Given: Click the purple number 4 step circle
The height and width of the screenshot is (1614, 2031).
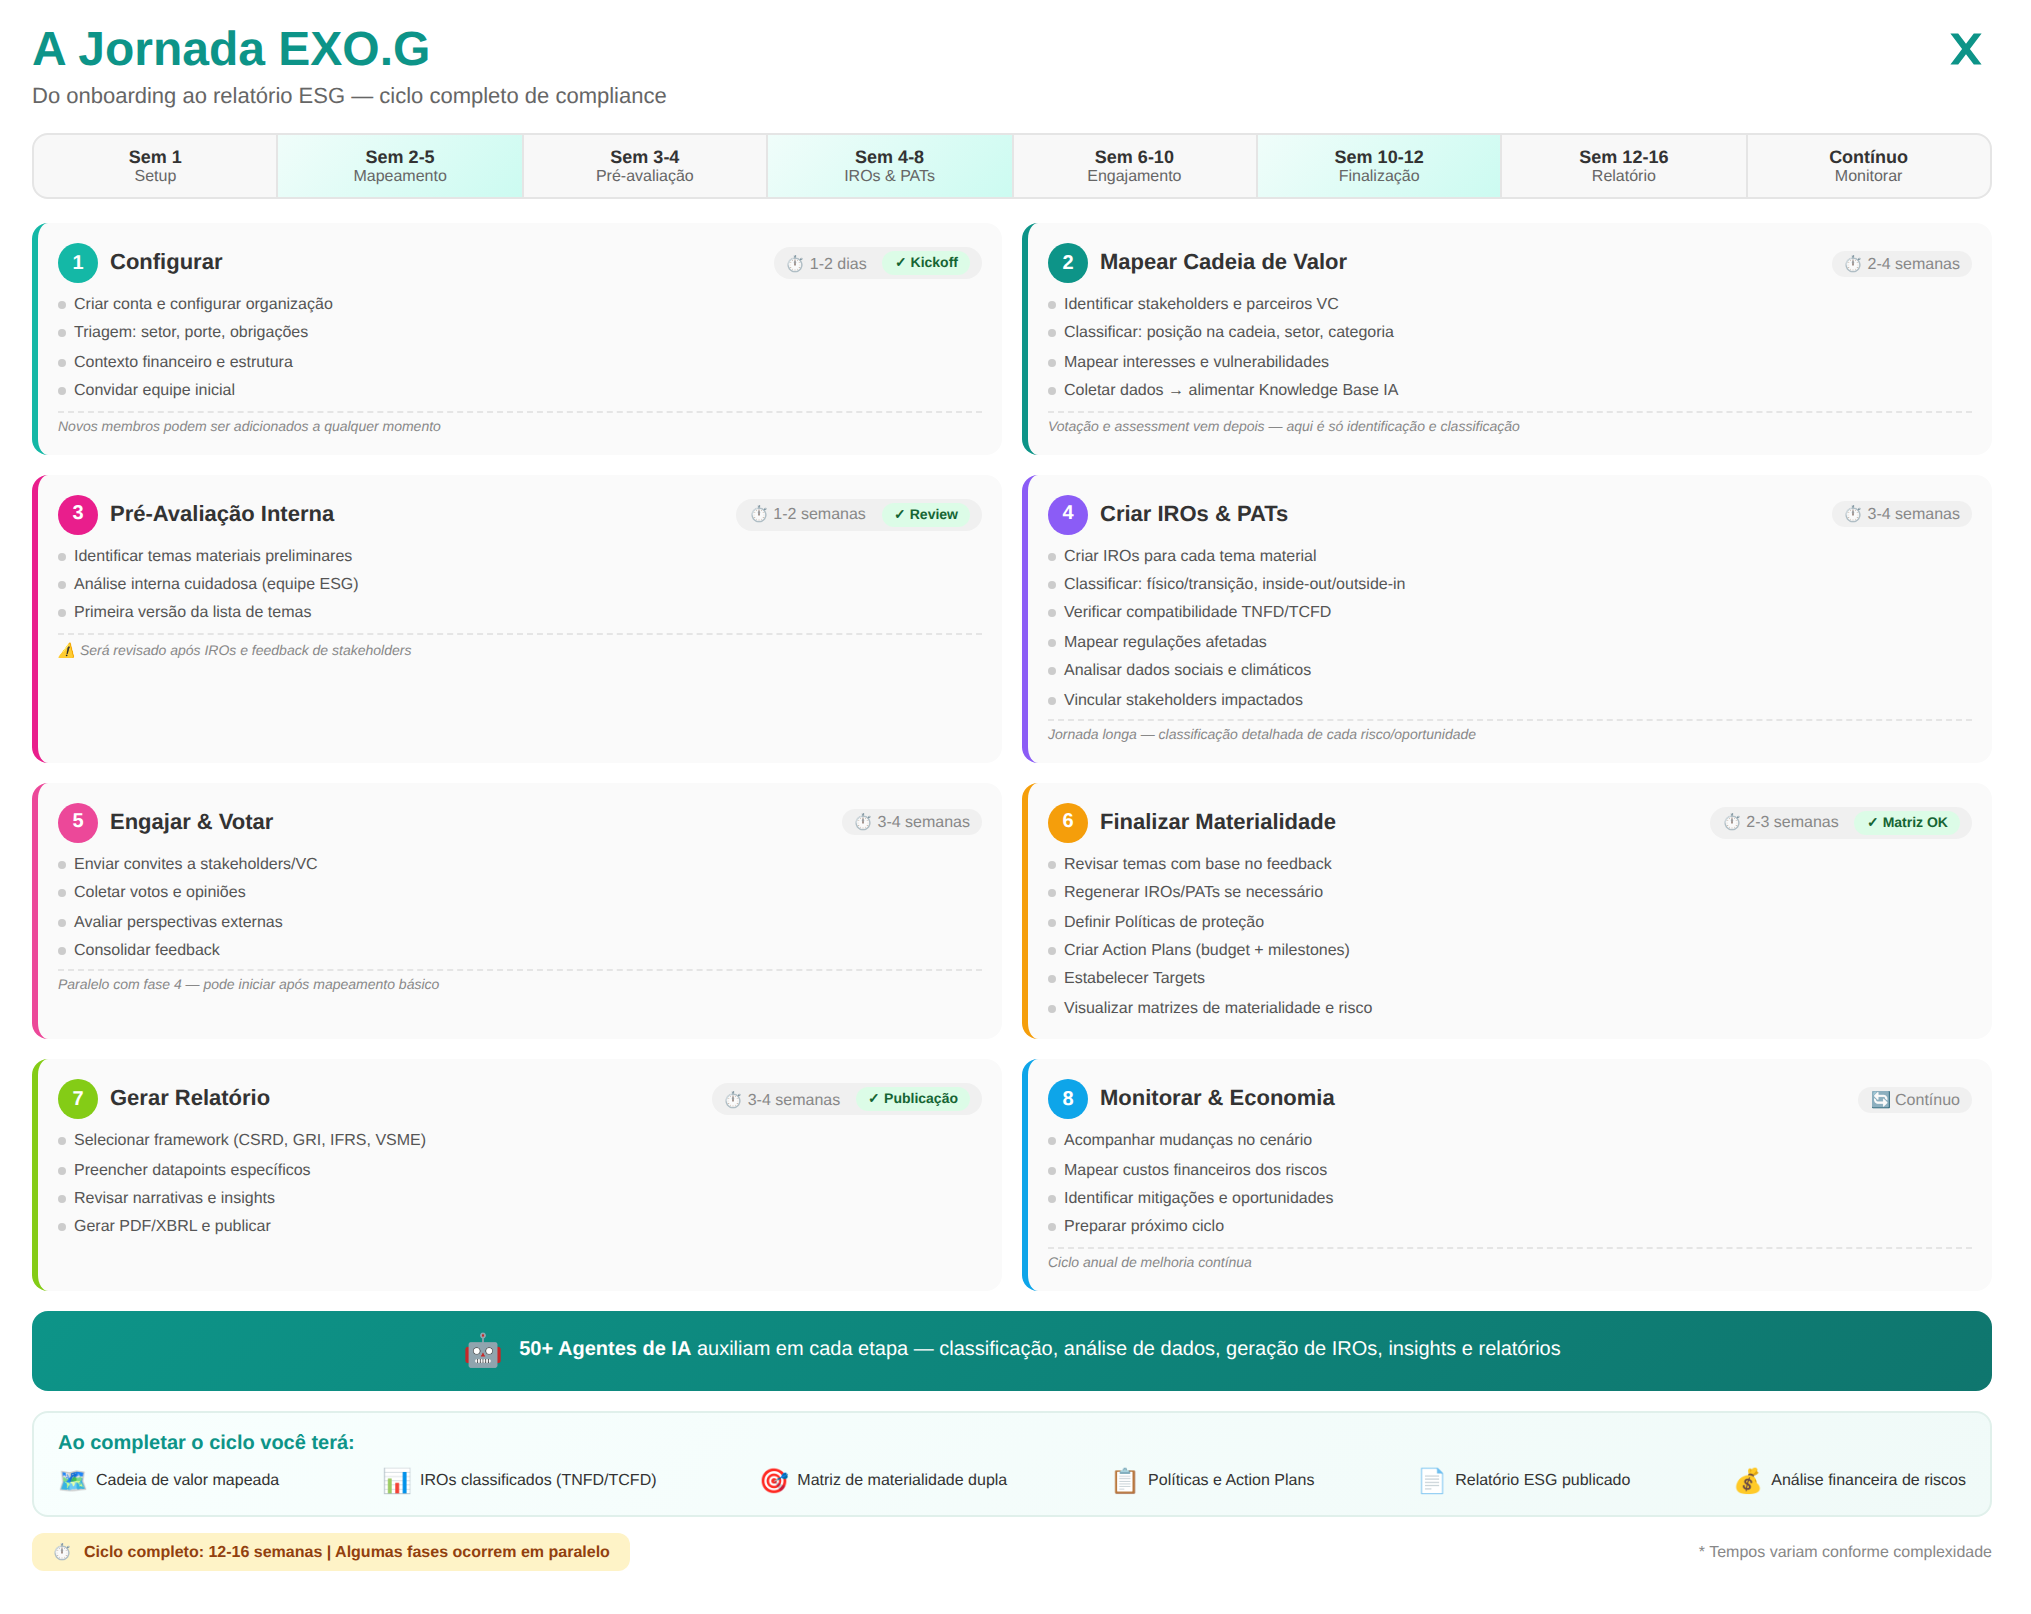Looking at the screenshot, I should 1067,514.
